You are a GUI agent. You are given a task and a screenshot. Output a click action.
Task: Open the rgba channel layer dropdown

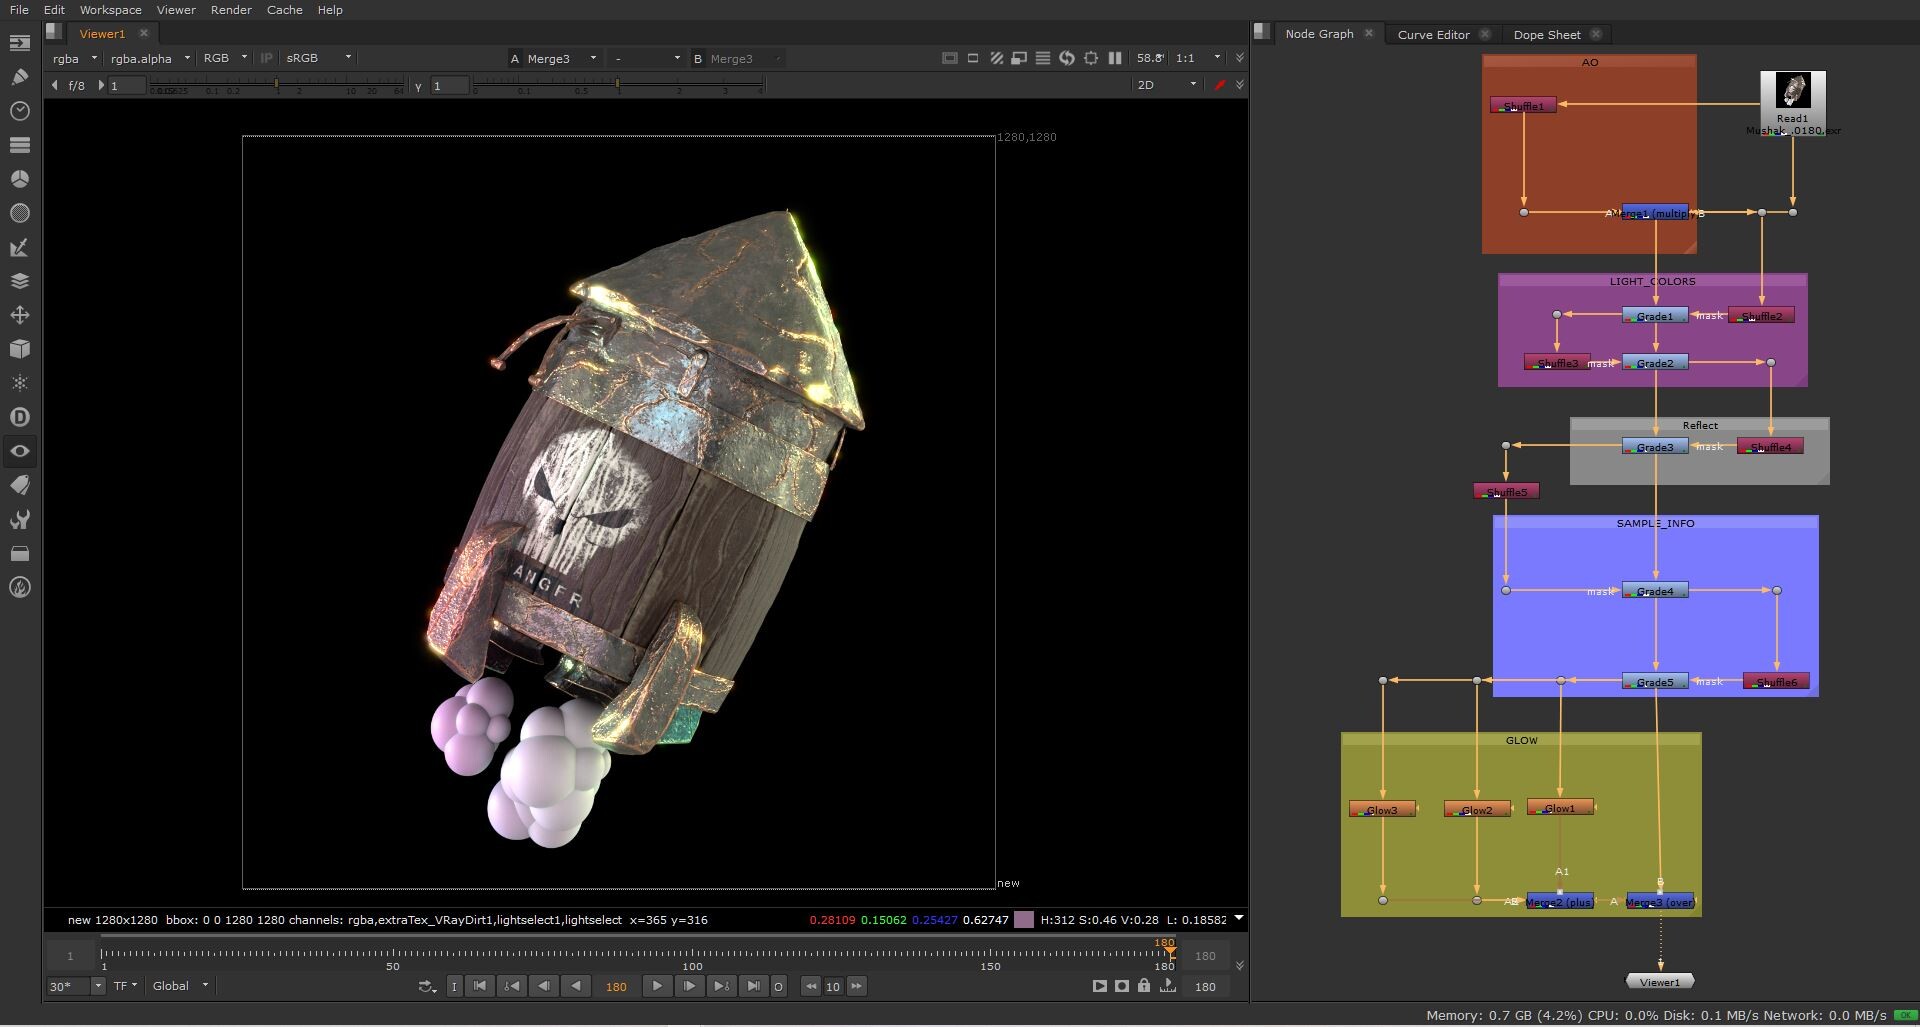pos(75,59)
